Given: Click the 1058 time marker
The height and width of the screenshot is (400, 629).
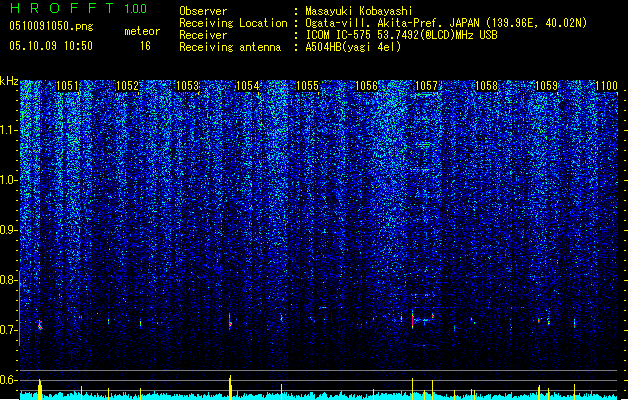Looking at the screenshot, I should point(486,86).
